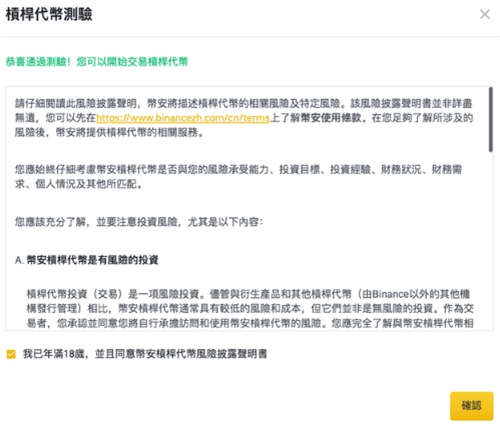500x425 pixels.
Task: Click the paragraph starting 您應始終仔細考慮
Action: tap(238, 177)
